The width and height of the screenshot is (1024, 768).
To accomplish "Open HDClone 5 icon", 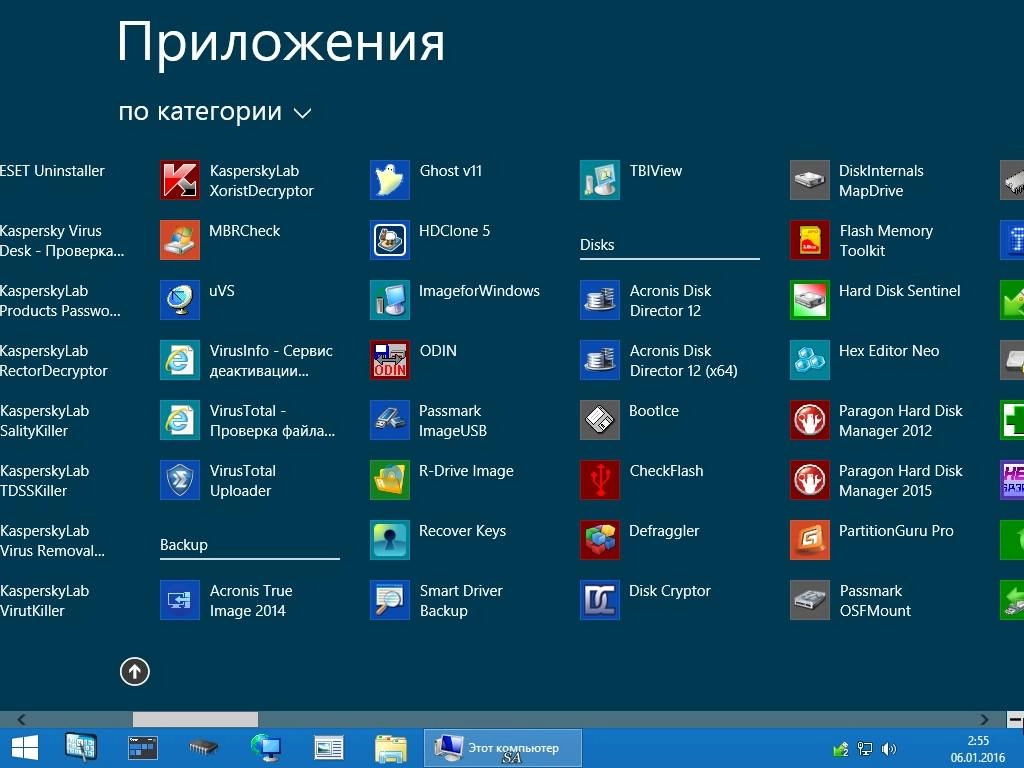I will click(390, 240).
